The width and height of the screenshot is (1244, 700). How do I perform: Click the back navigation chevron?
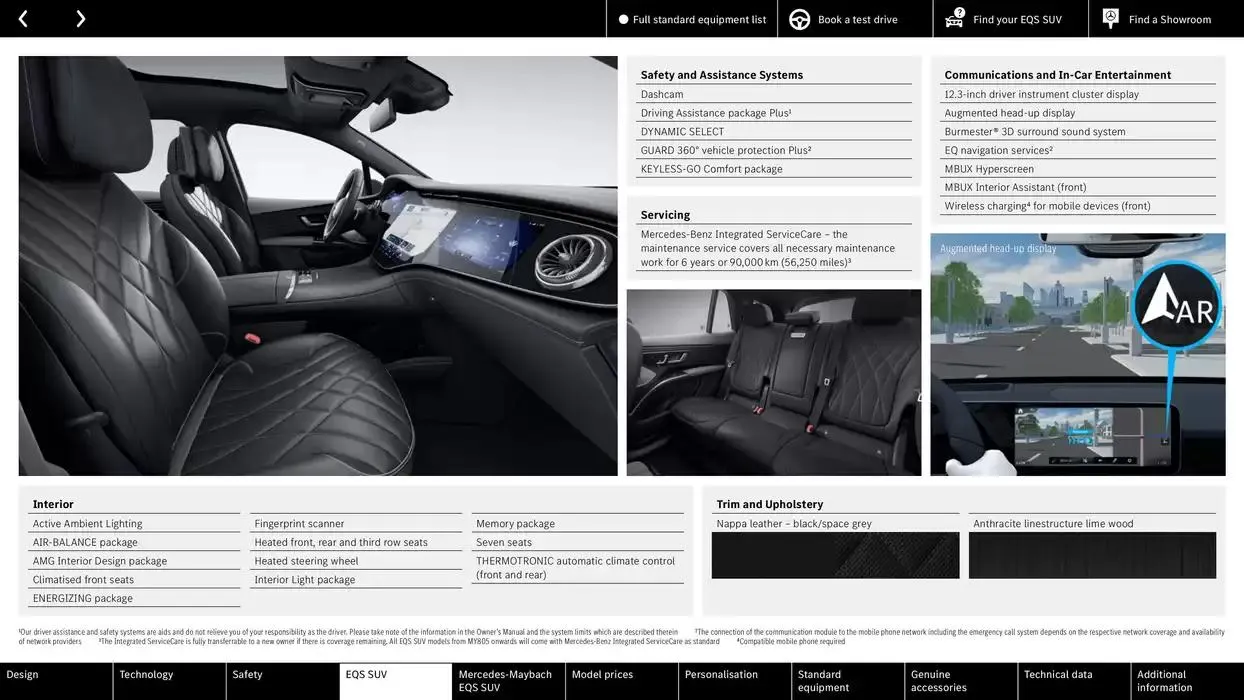[x=21, y=18]
